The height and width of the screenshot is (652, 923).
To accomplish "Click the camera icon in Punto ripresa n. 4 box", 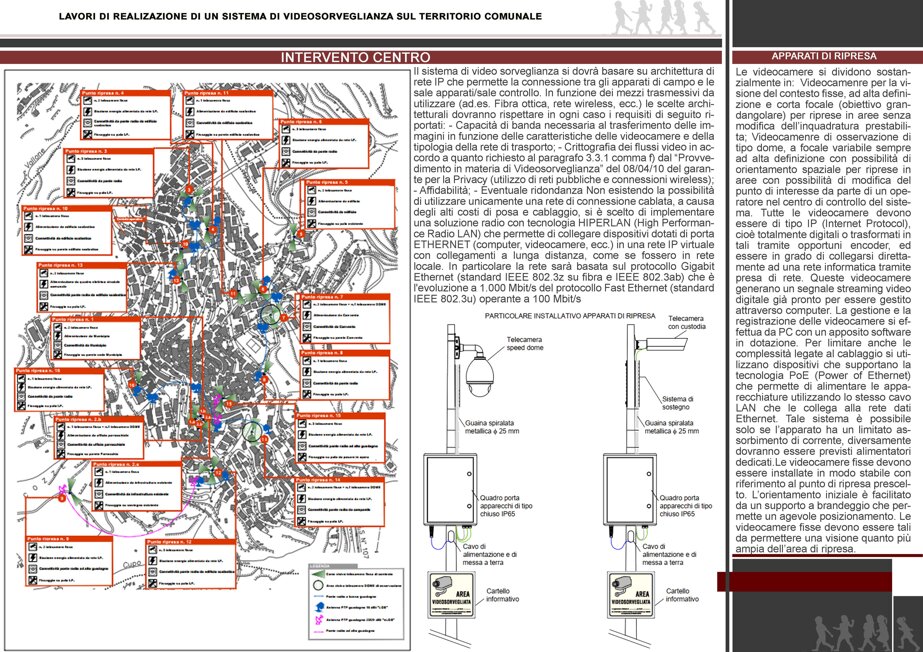I will pos(87,101).
